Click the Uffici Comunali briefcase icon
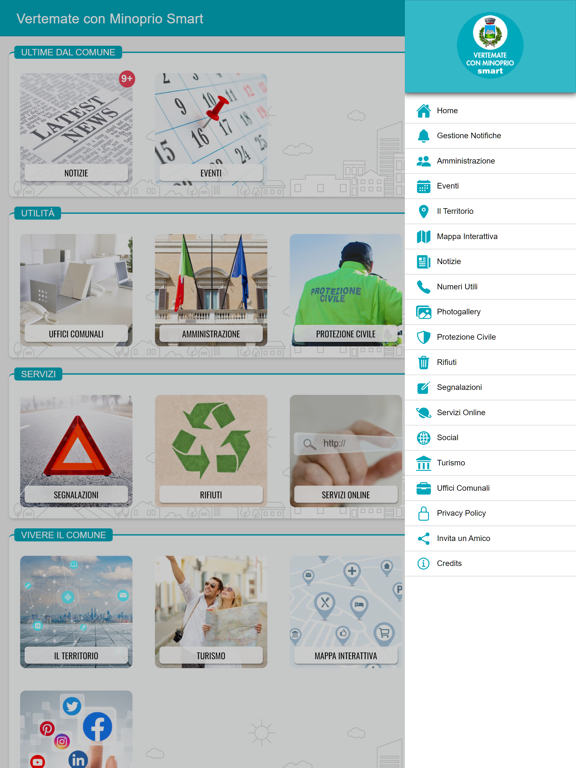The height and width of the screenshot is (768, 576). coord(423,488)
